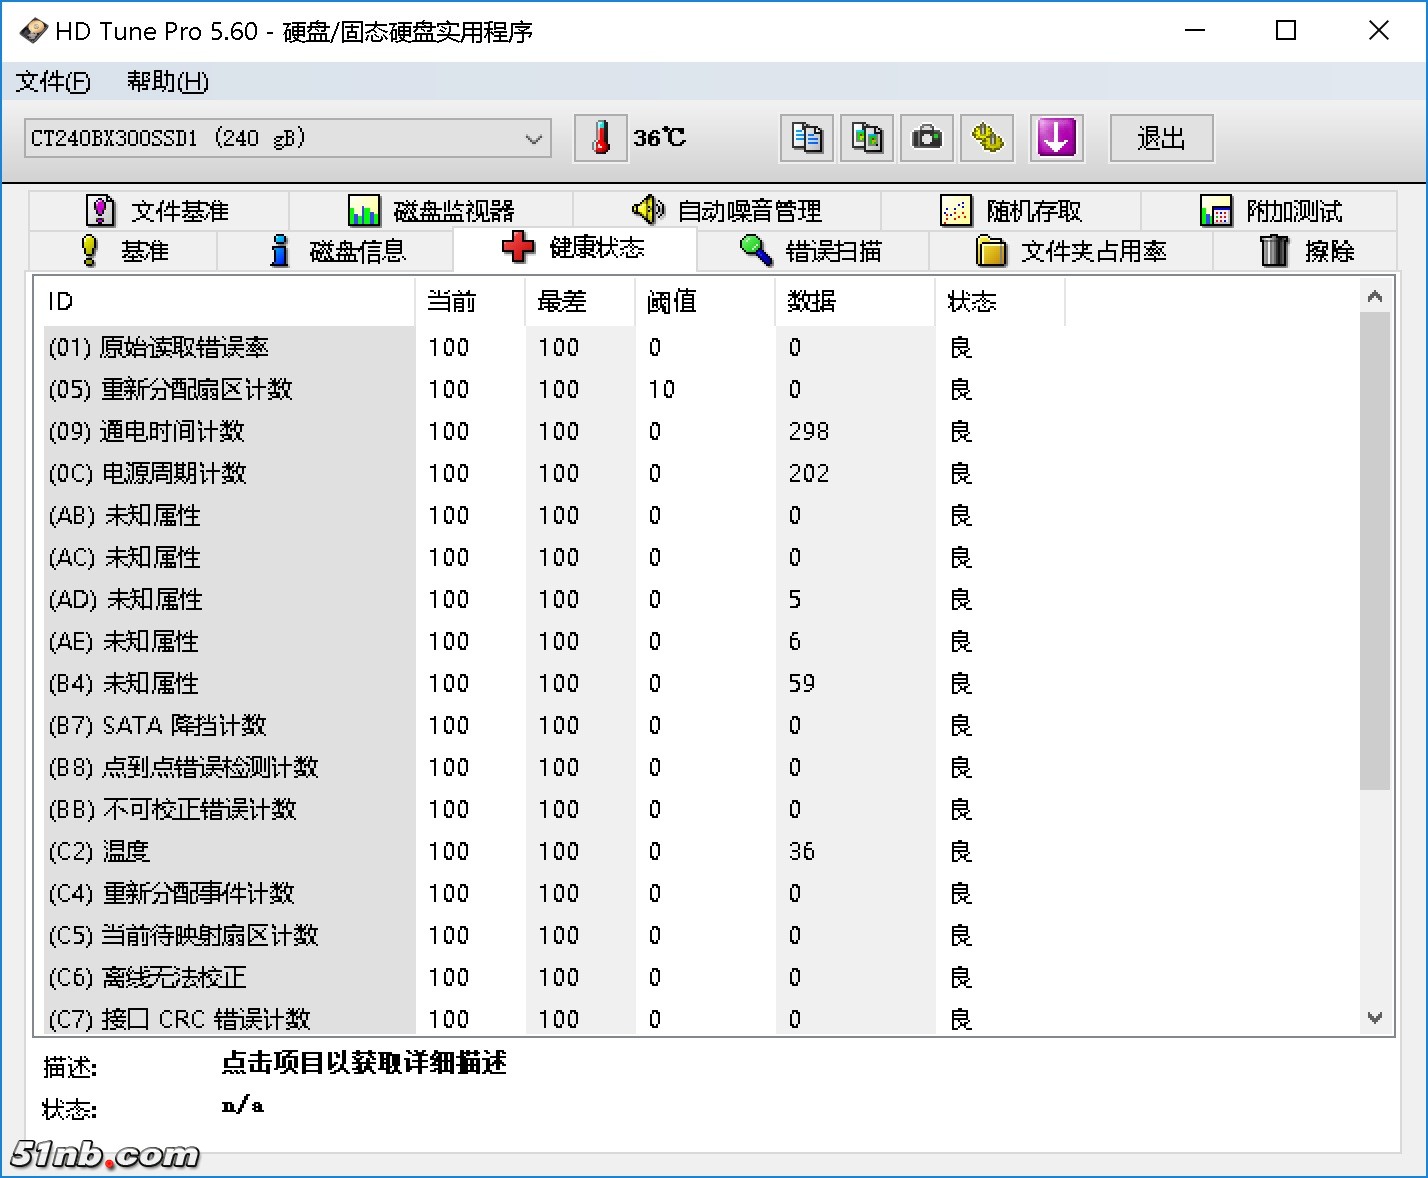1428x1178 pixels.
Task: Switch to the 磁盘监视器 tab
Action: click(431, 211)
